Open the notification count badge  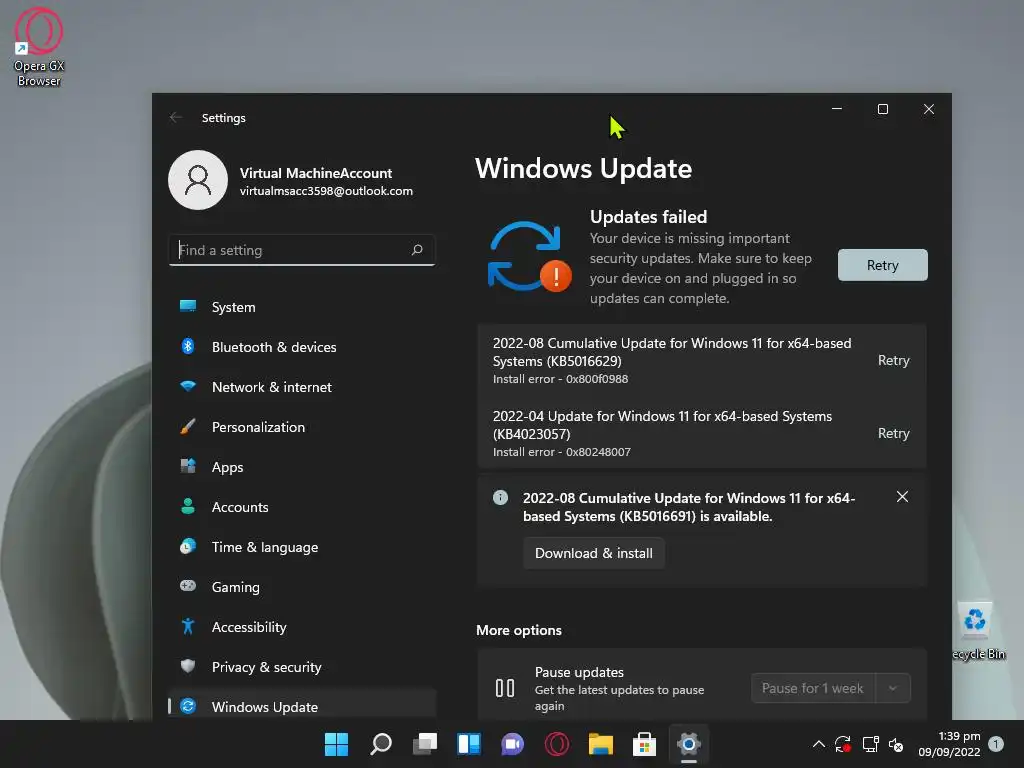pos(996,743)
